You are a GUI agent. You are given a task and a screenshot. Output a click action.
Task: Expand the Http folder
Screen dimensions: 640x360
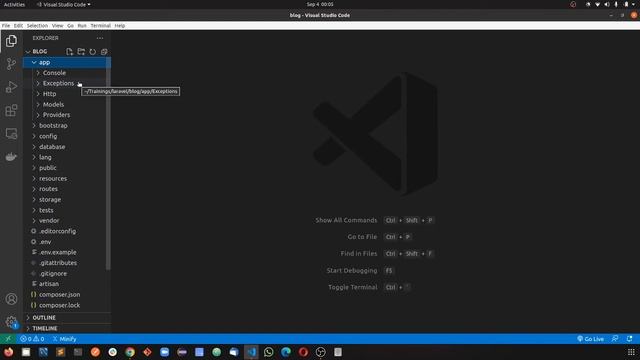[x=66, y=94]
